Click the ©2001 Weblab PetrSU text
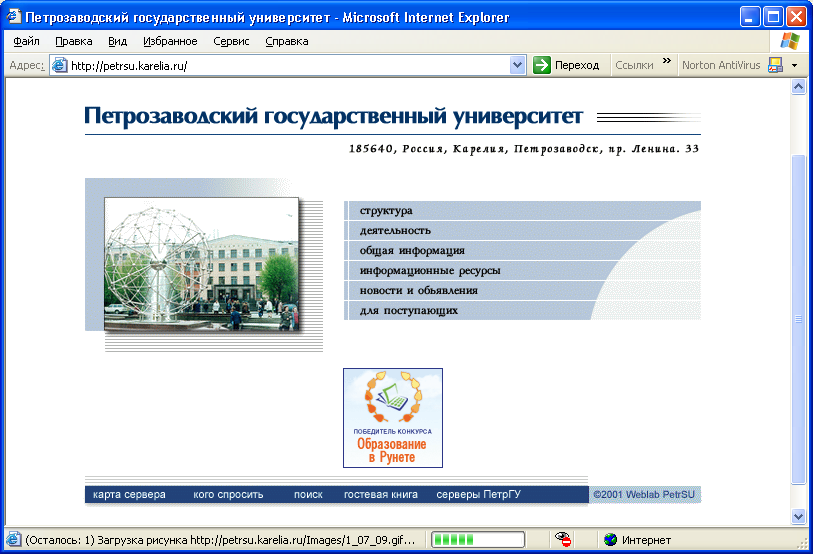The image size is (813, 554). coord(644,495)
